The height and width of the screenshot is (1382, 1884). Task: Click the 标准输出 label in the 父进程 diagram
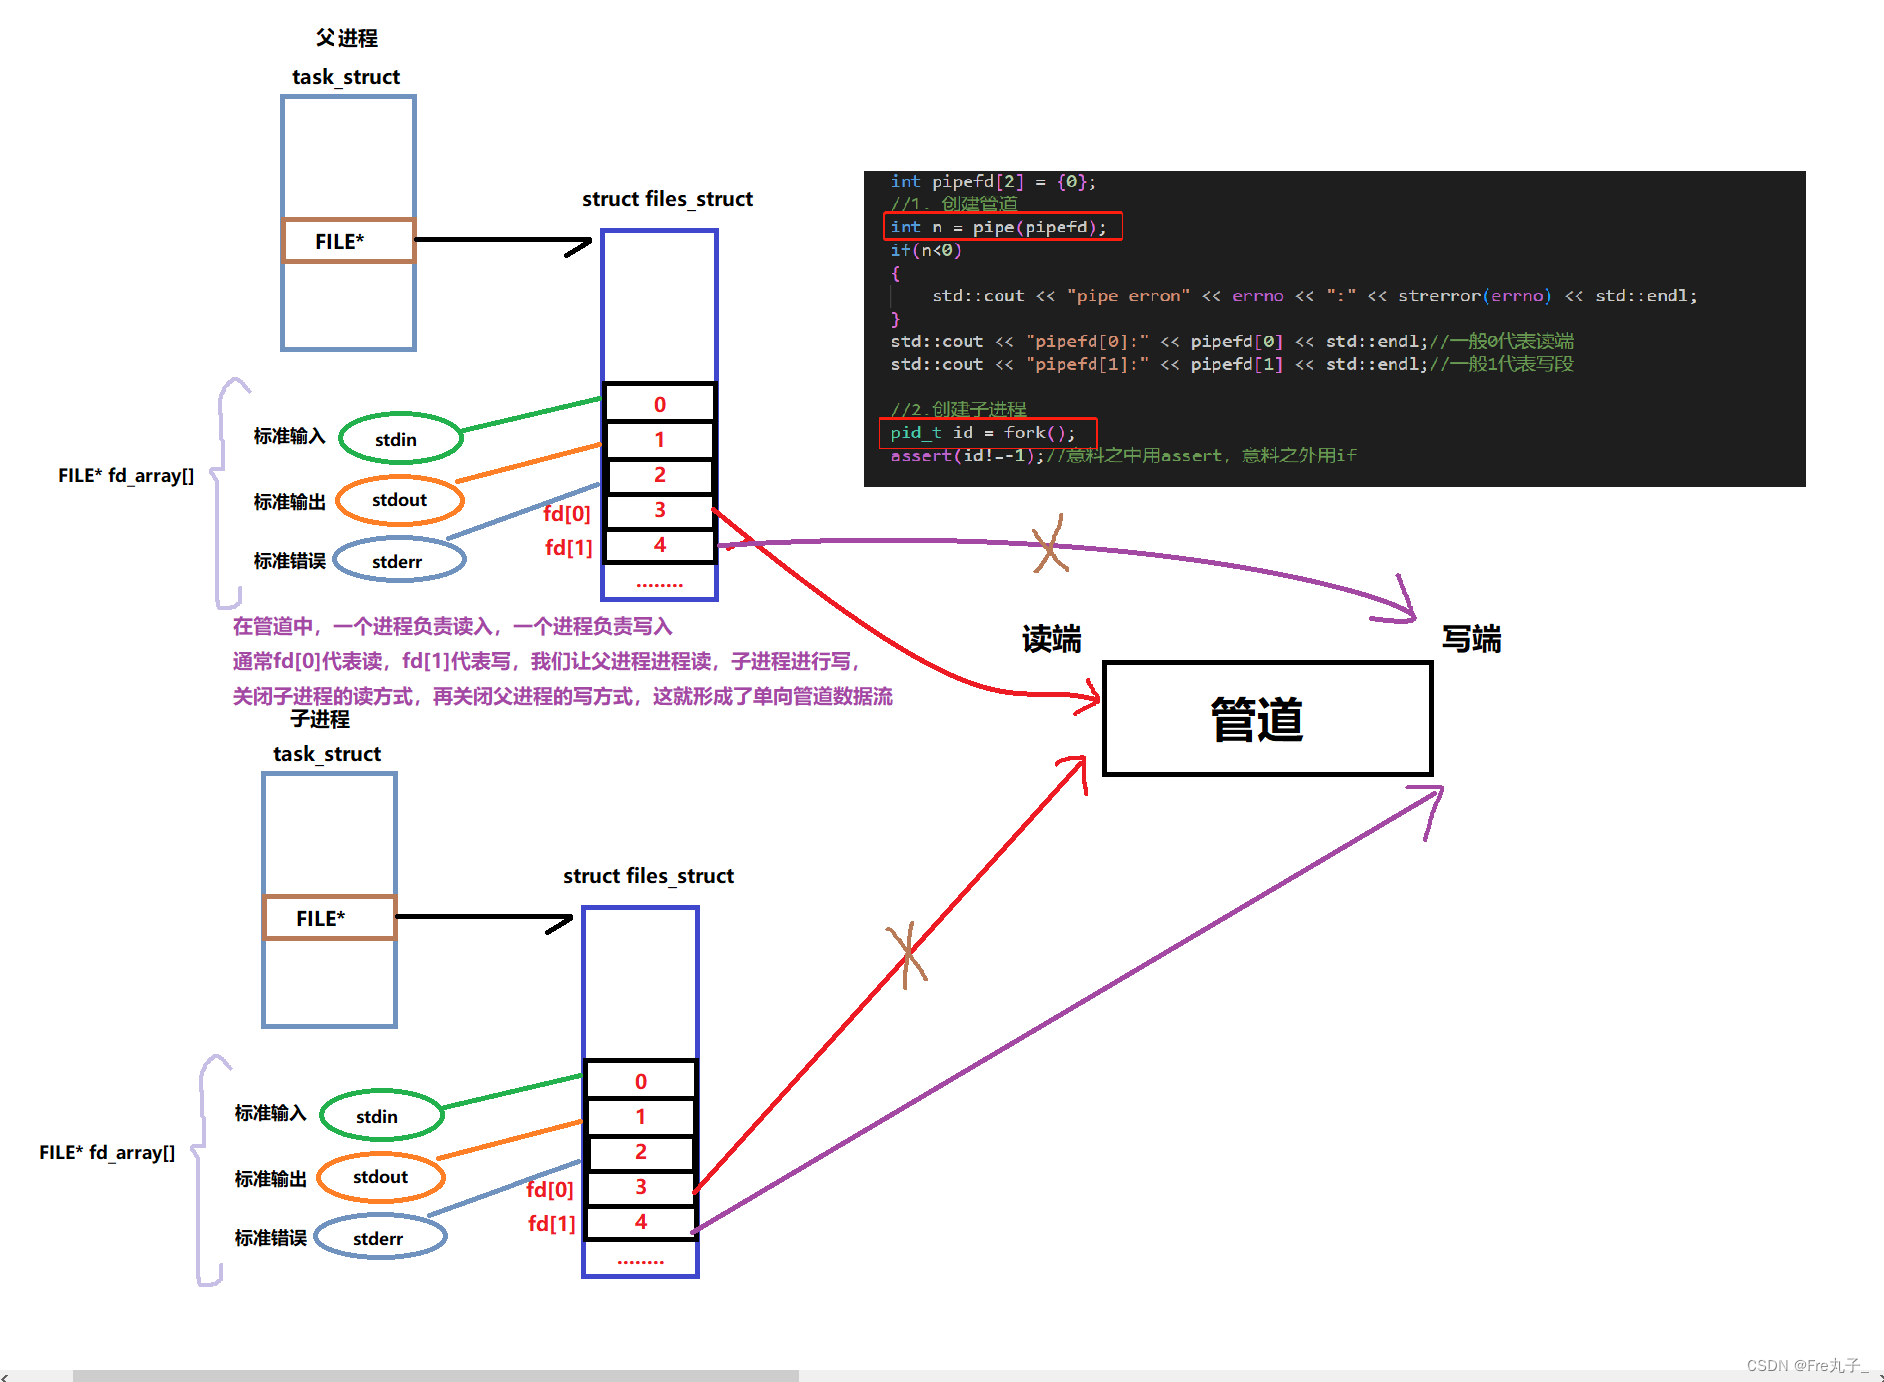(x=289, y=502)
